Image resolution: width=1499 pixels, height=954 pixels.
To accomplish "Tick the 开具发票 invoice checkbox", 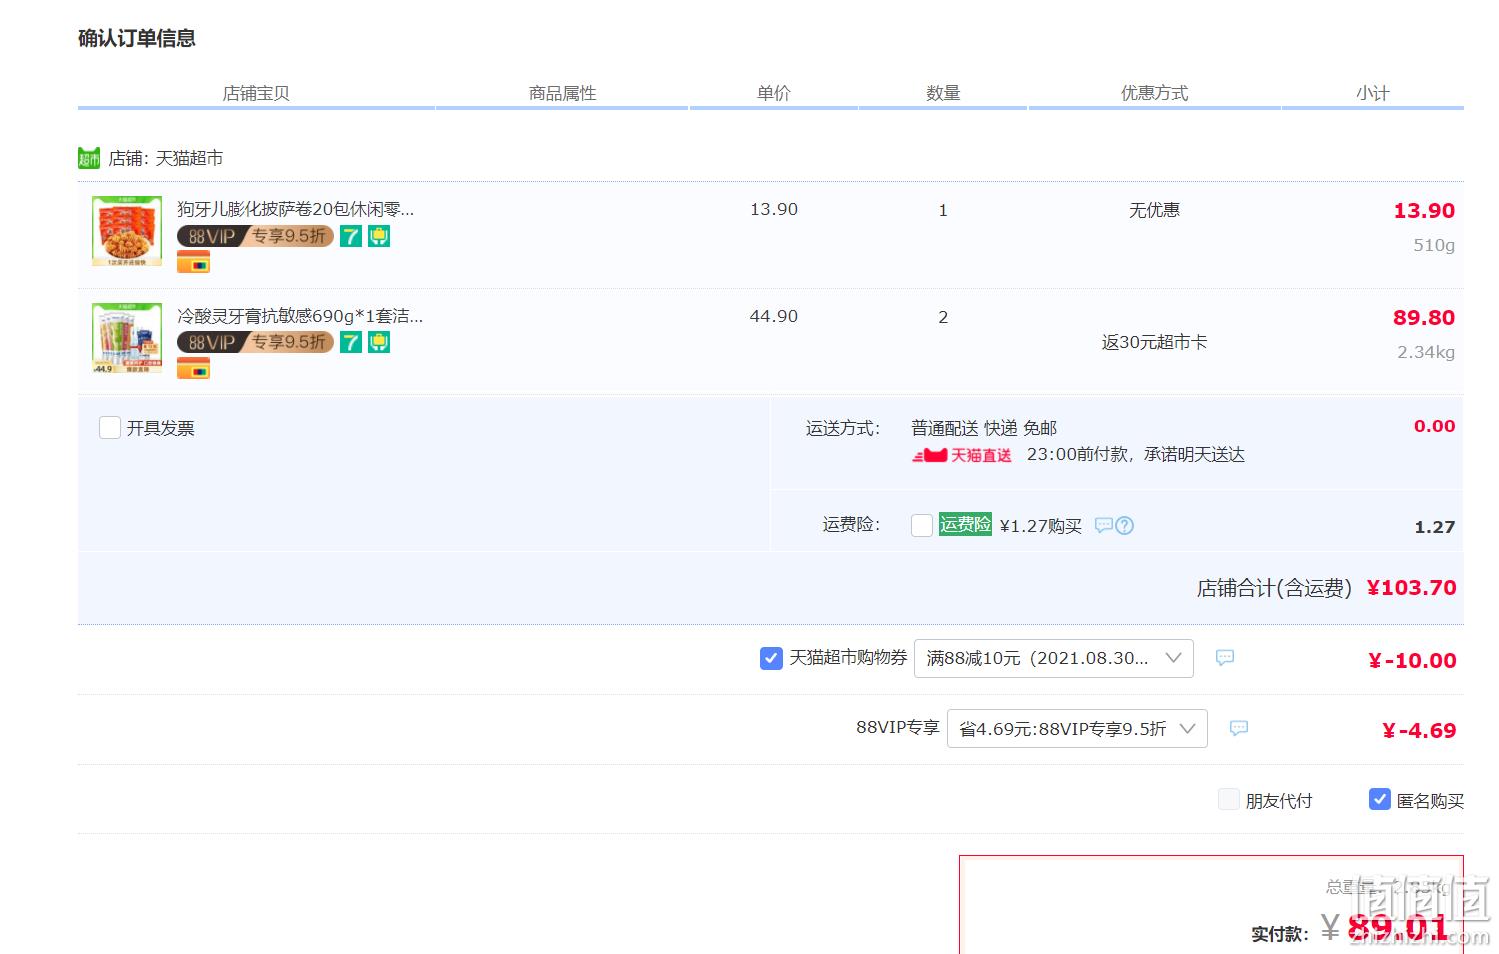I will click(x=110, y=428).
